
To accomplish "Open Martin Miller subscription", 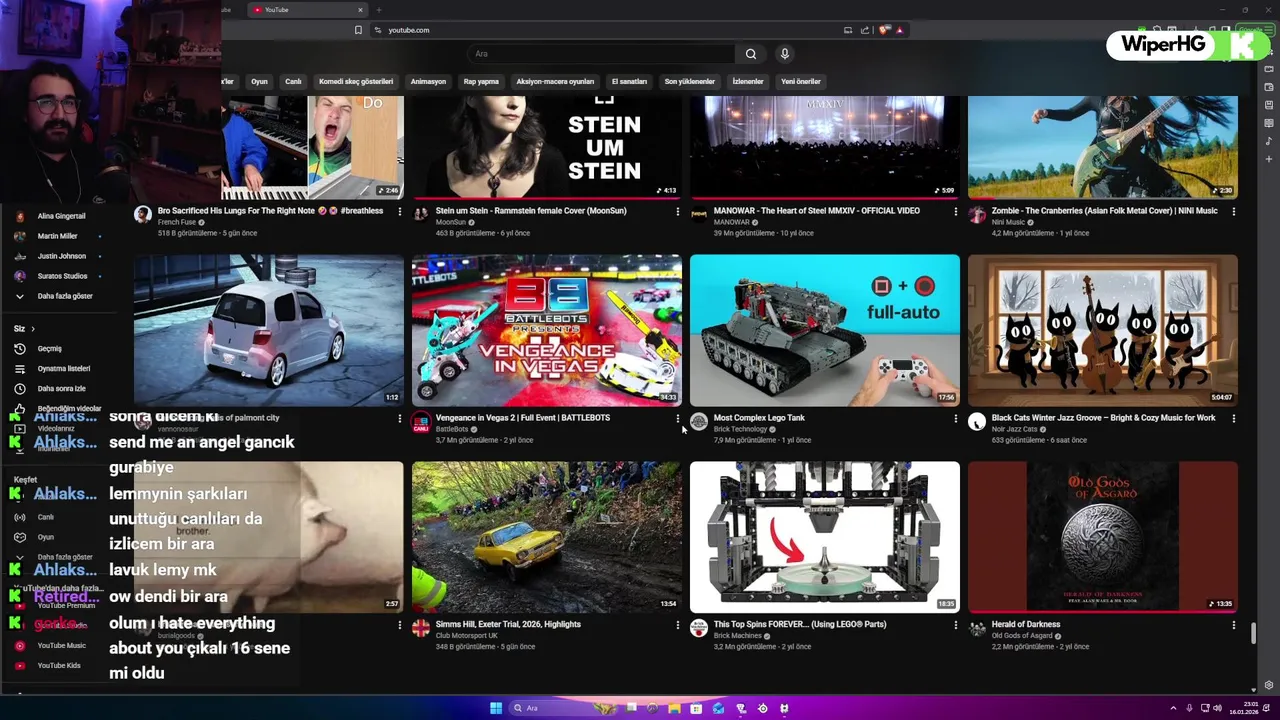I will [55, 236].
